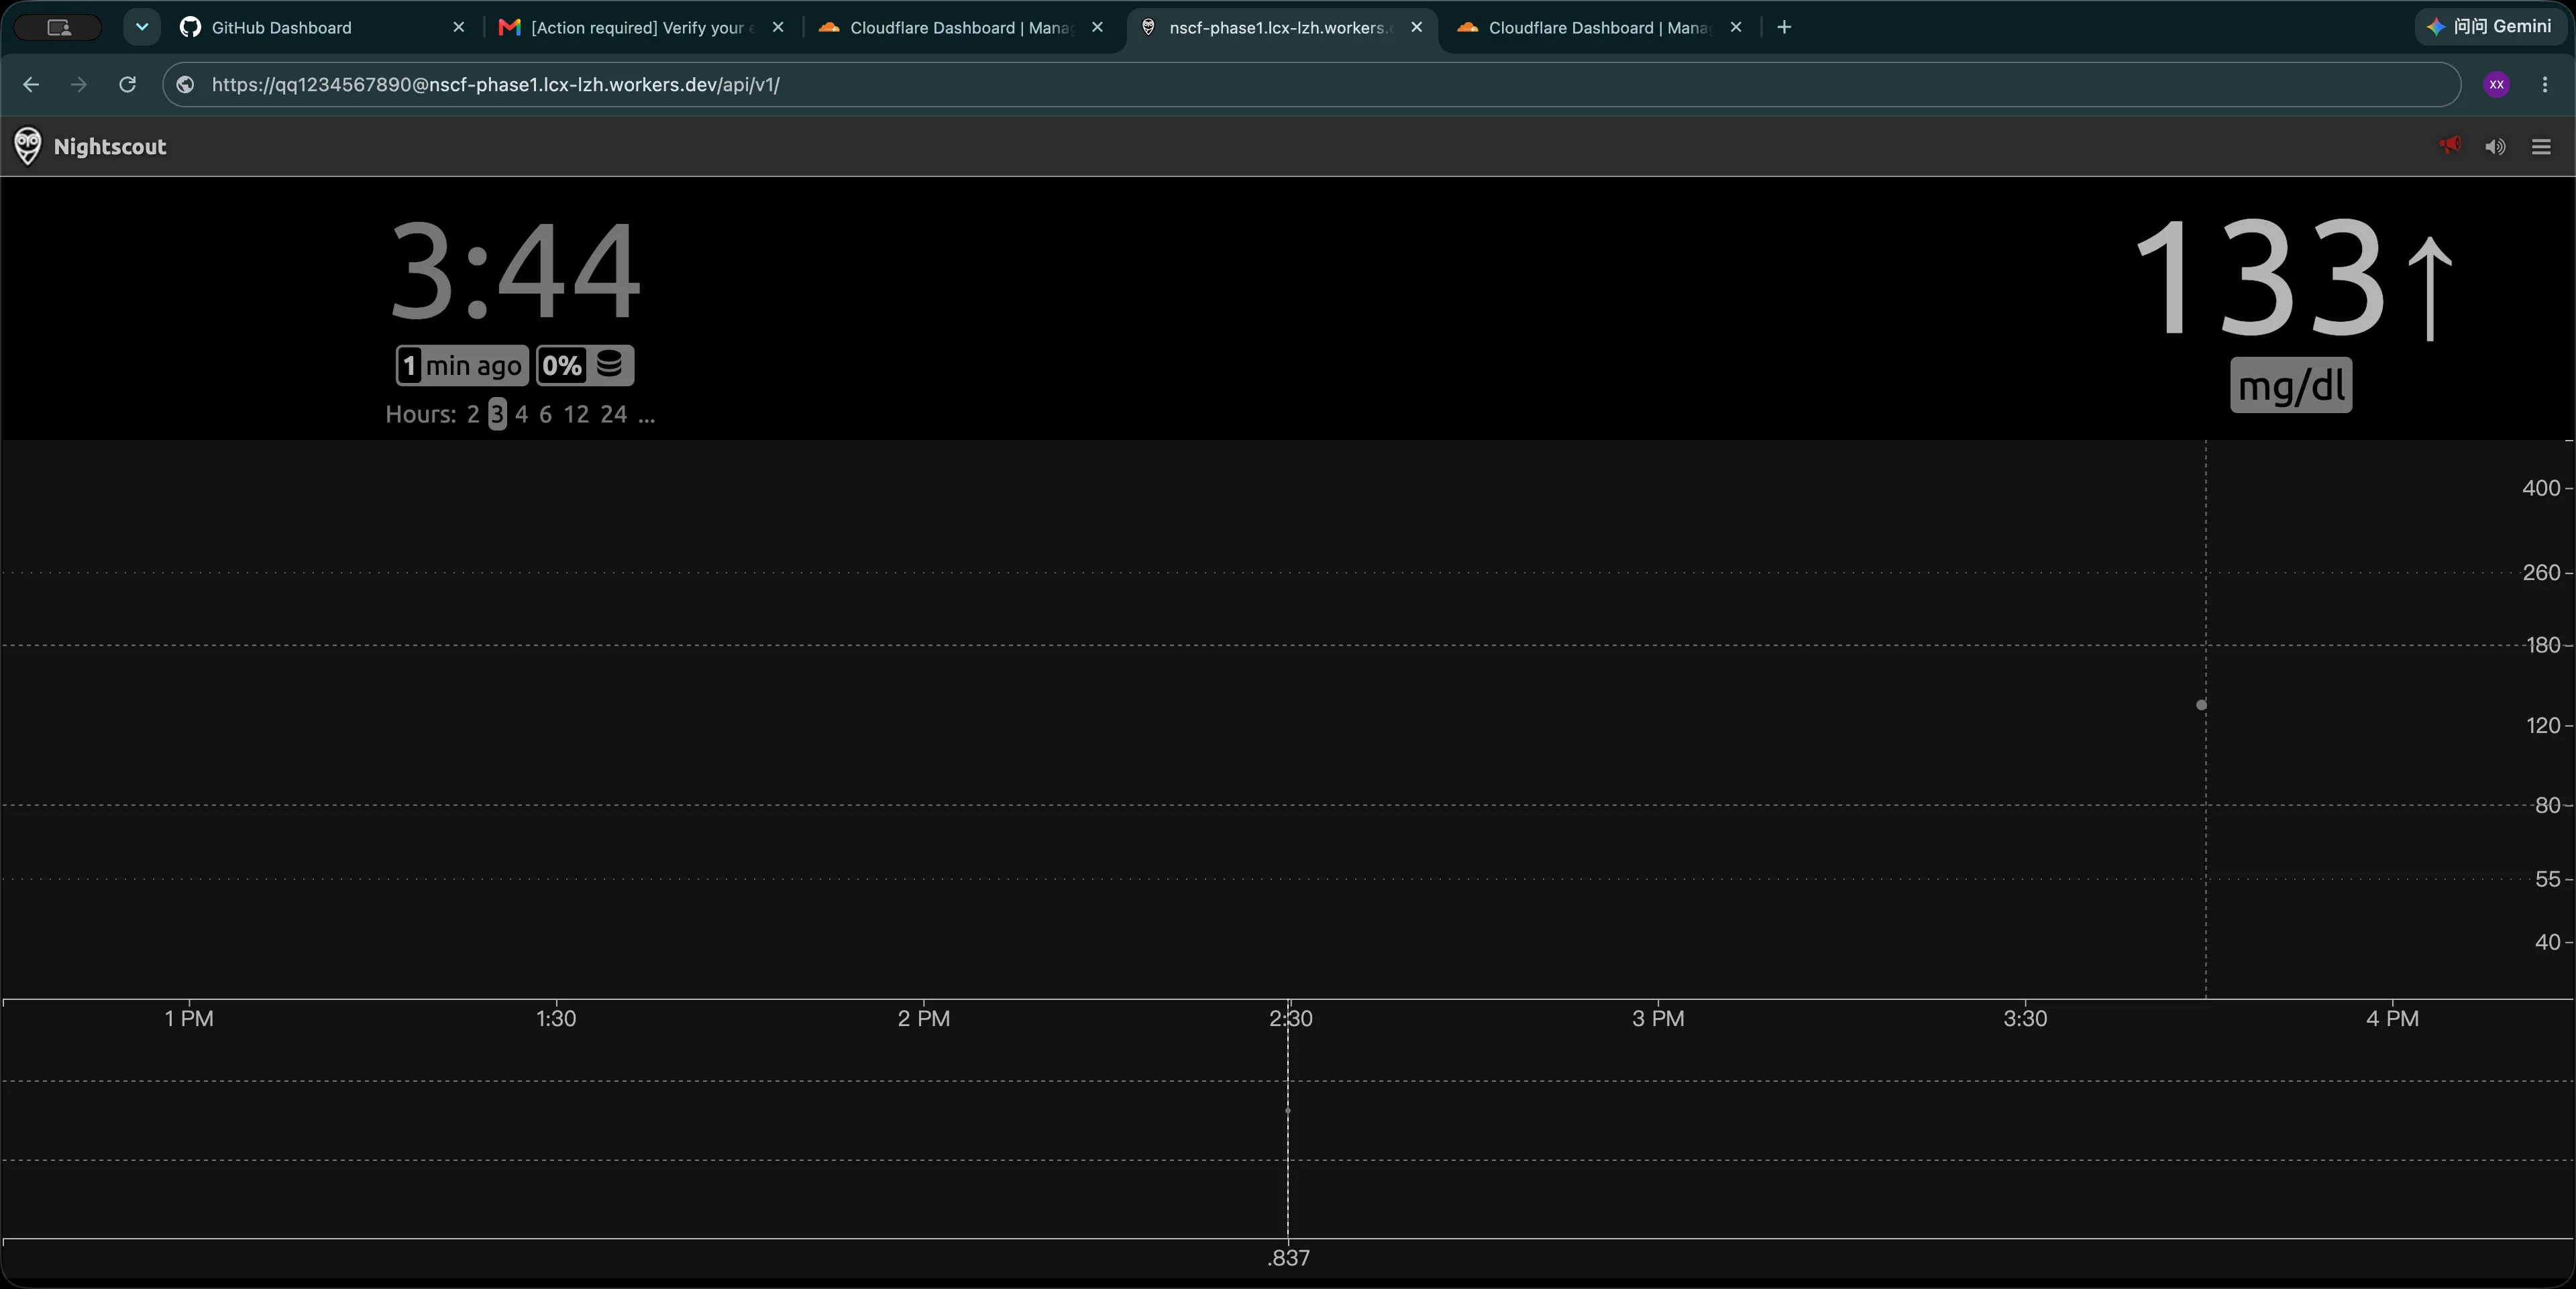Select 4 hours view

click(x=521, y=414)
